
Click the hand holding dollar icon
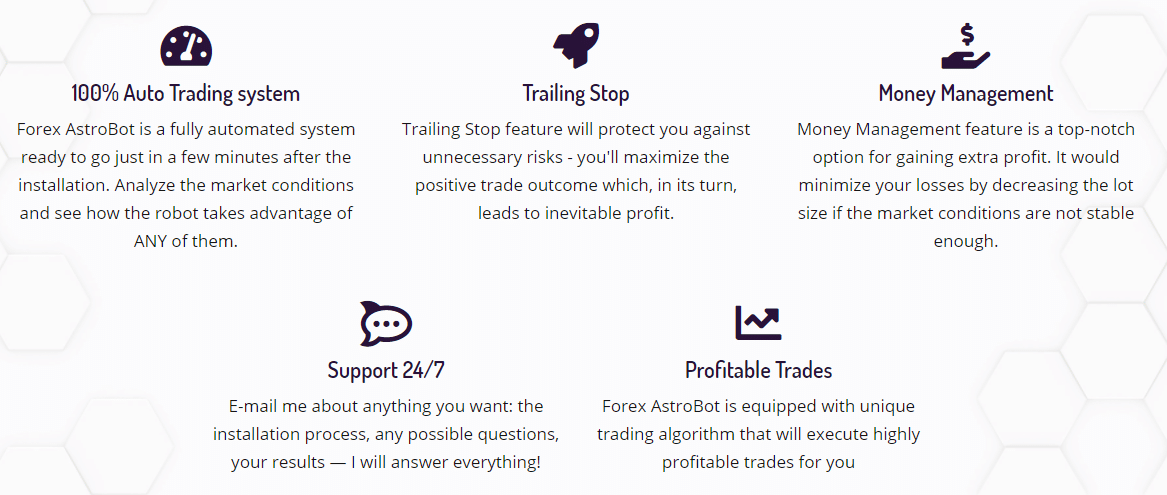pos(965,46)
